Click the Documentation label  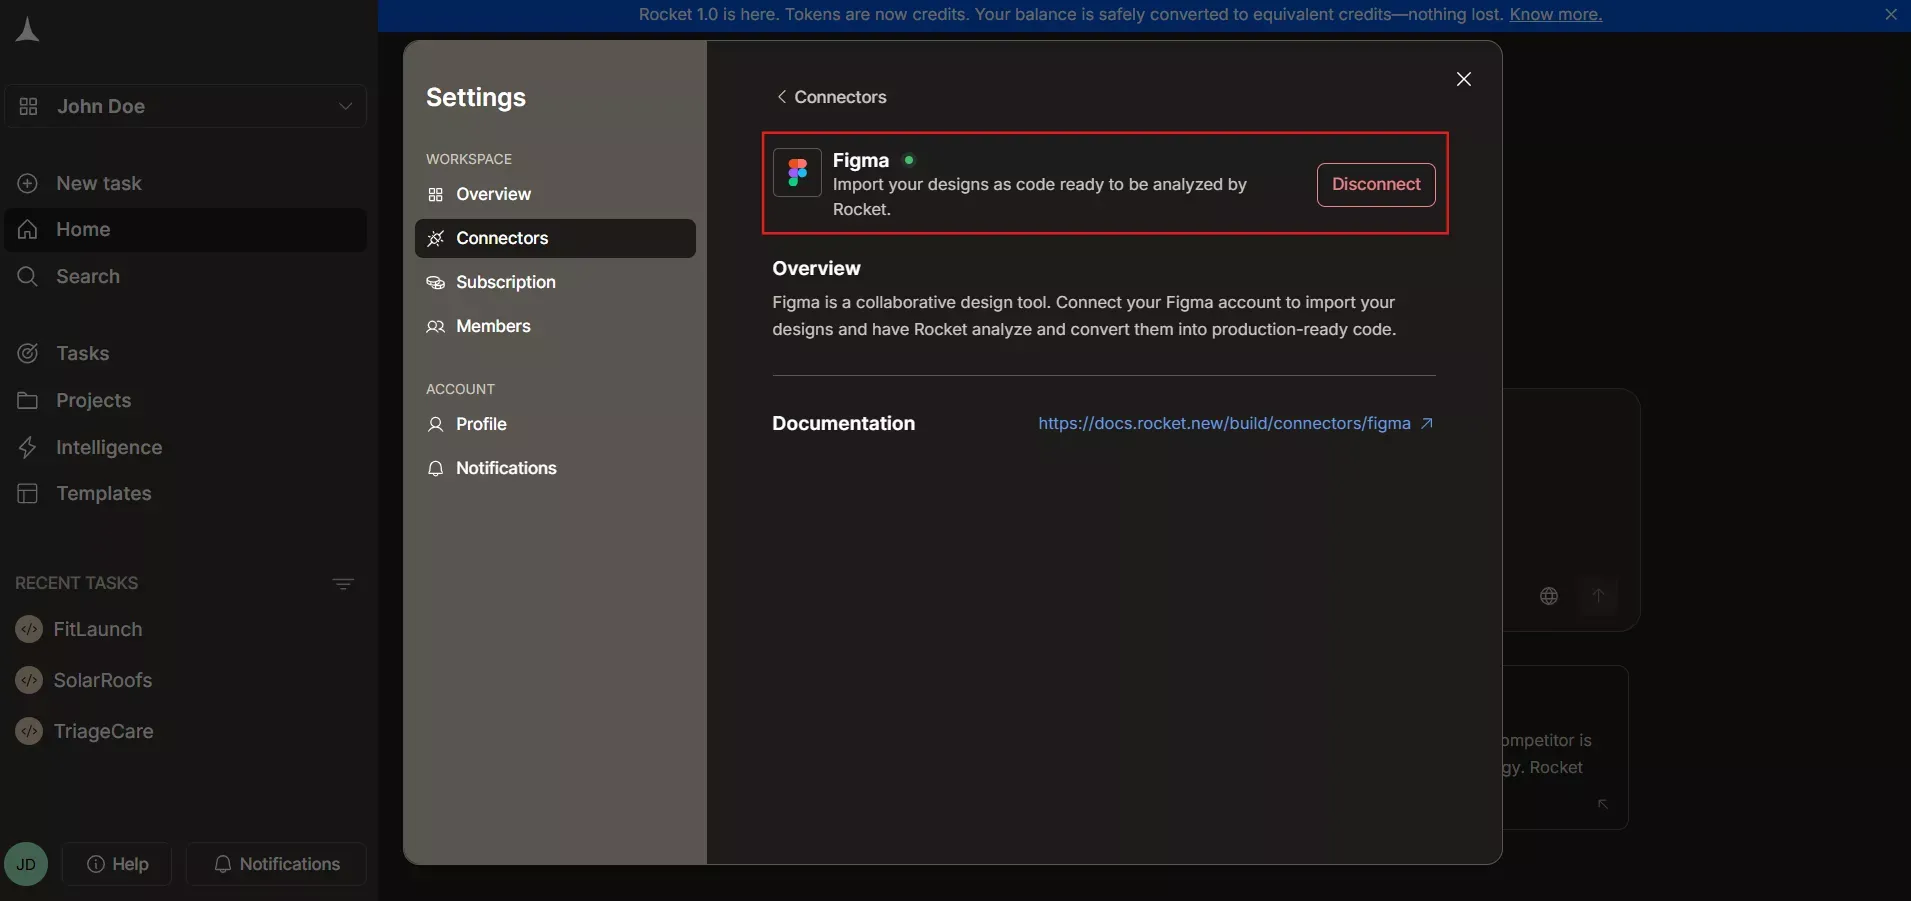[843, 423]
